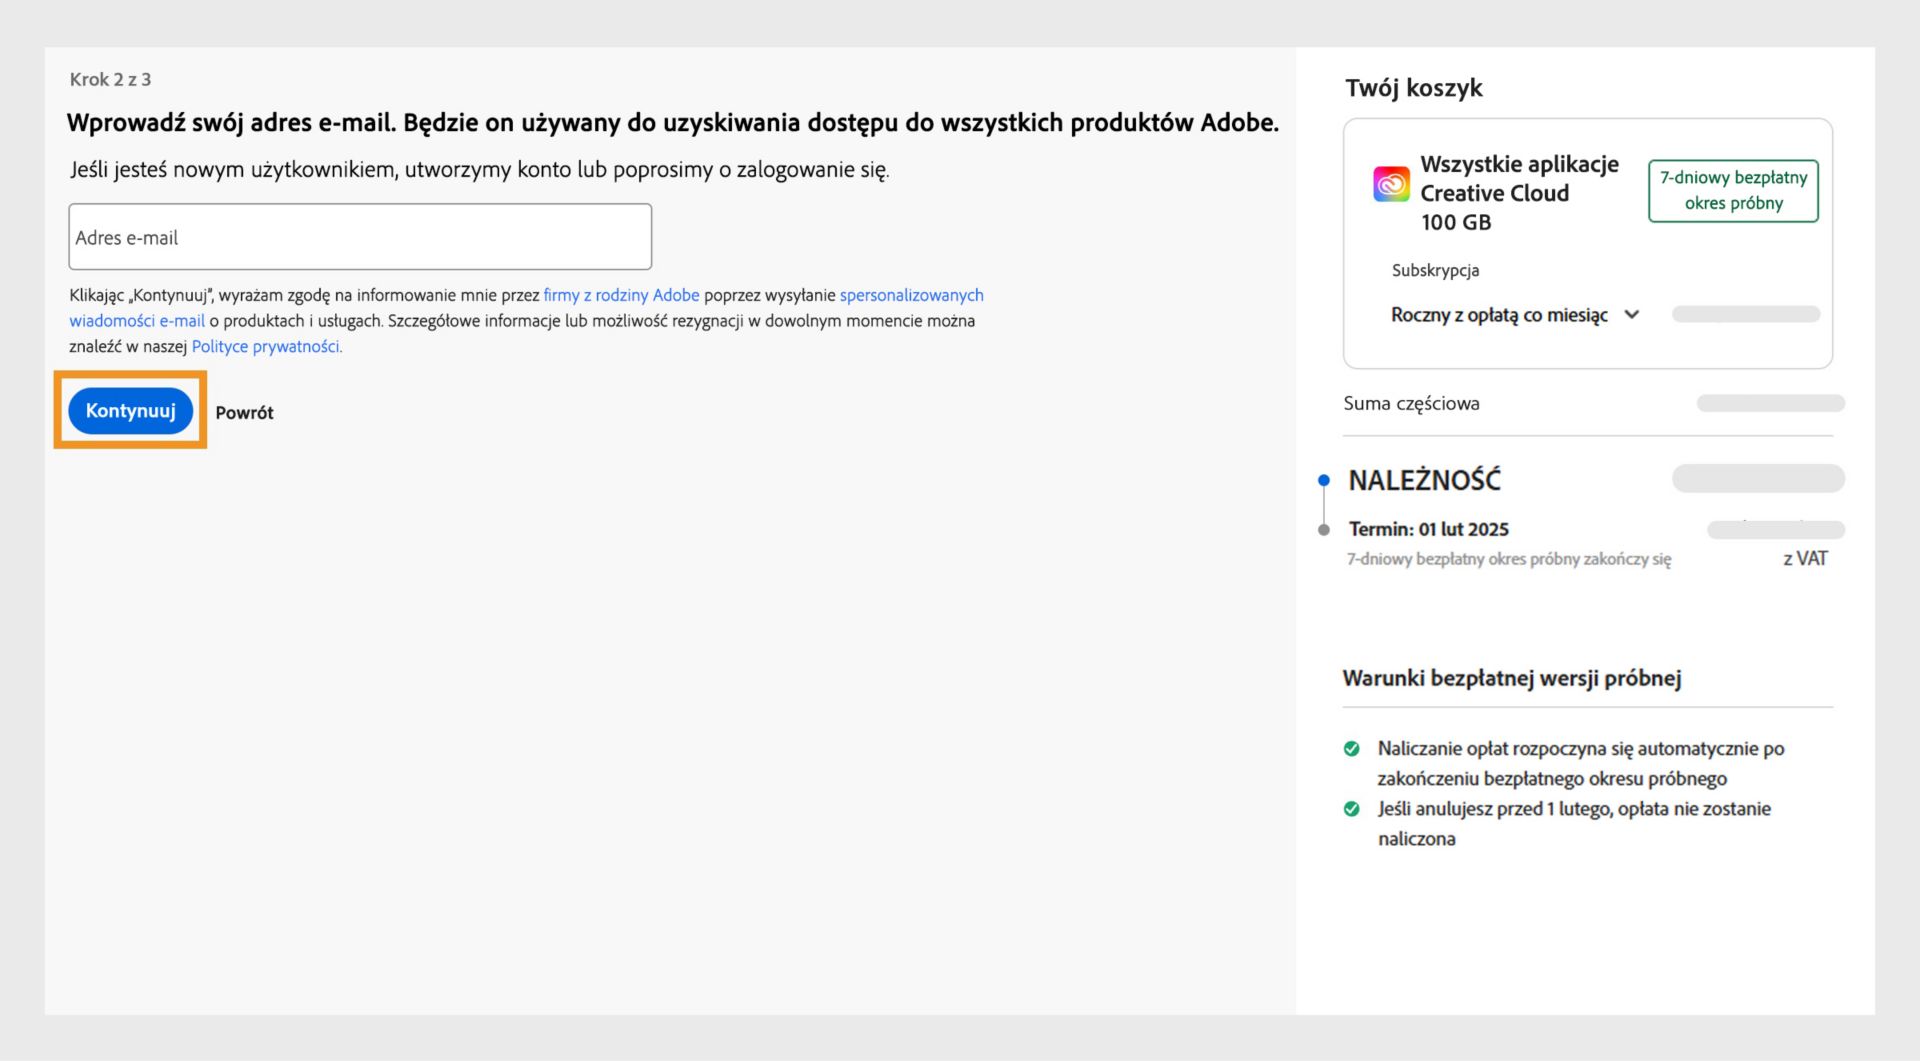The image size is (1920, 1061).
Task: Click the Creative Cloud app icon
Action: (x=1391, y=184)
